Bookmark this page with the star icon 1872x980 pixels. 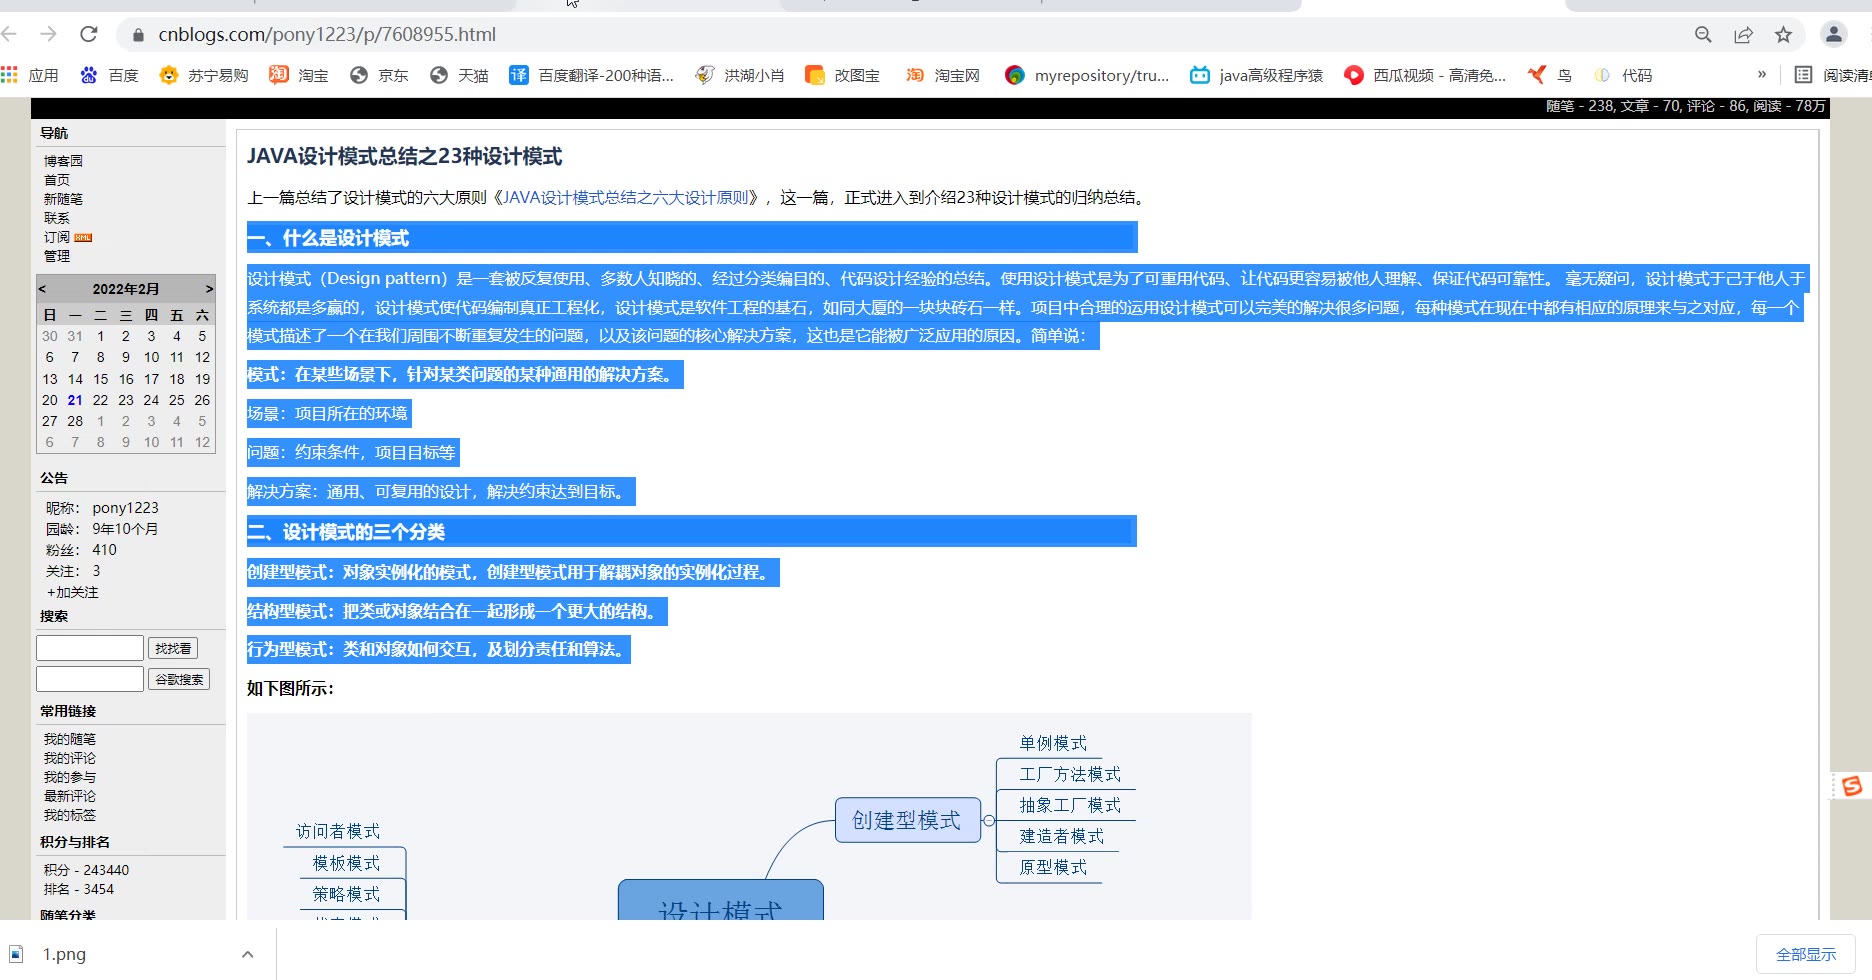coord(1783,35)
